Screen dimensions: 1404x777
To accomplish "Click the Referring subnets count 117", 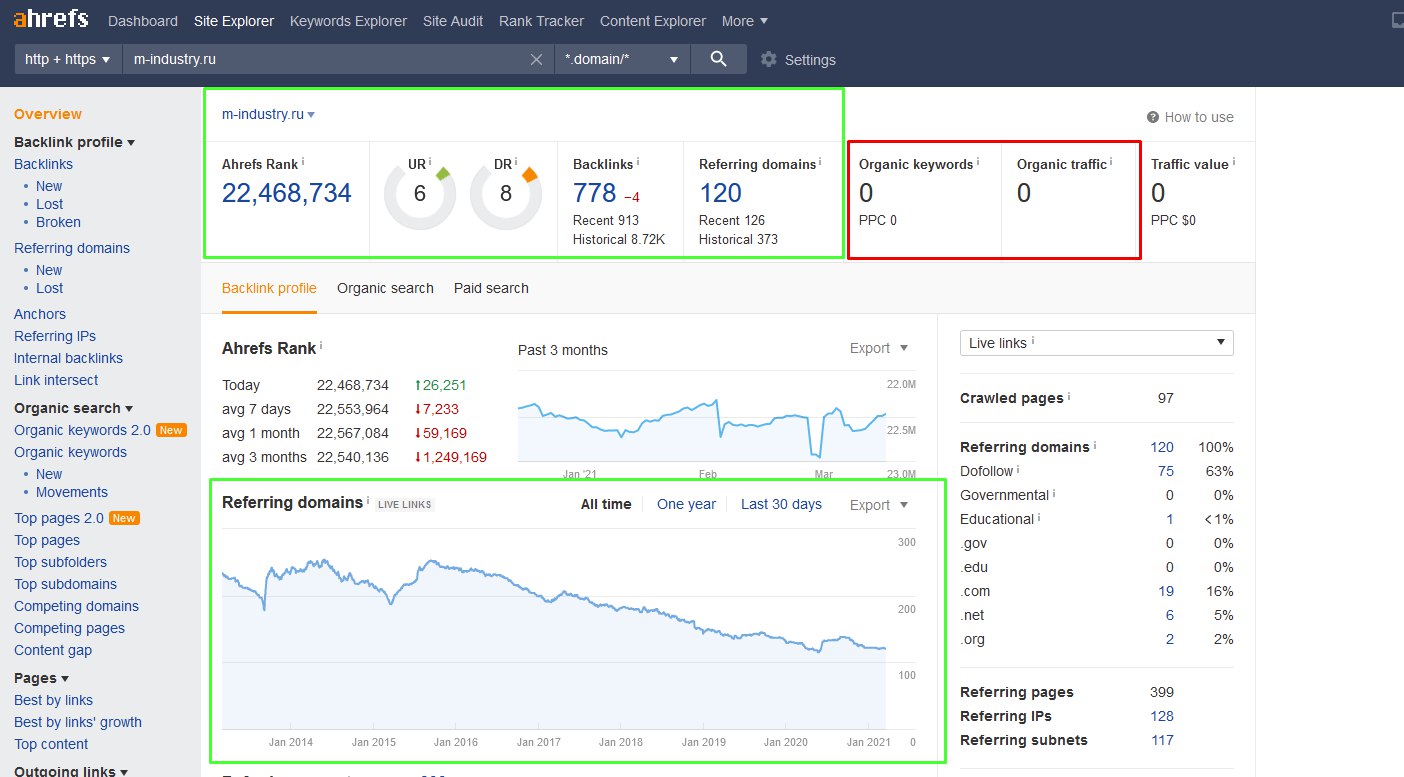I will [1162, 740].
